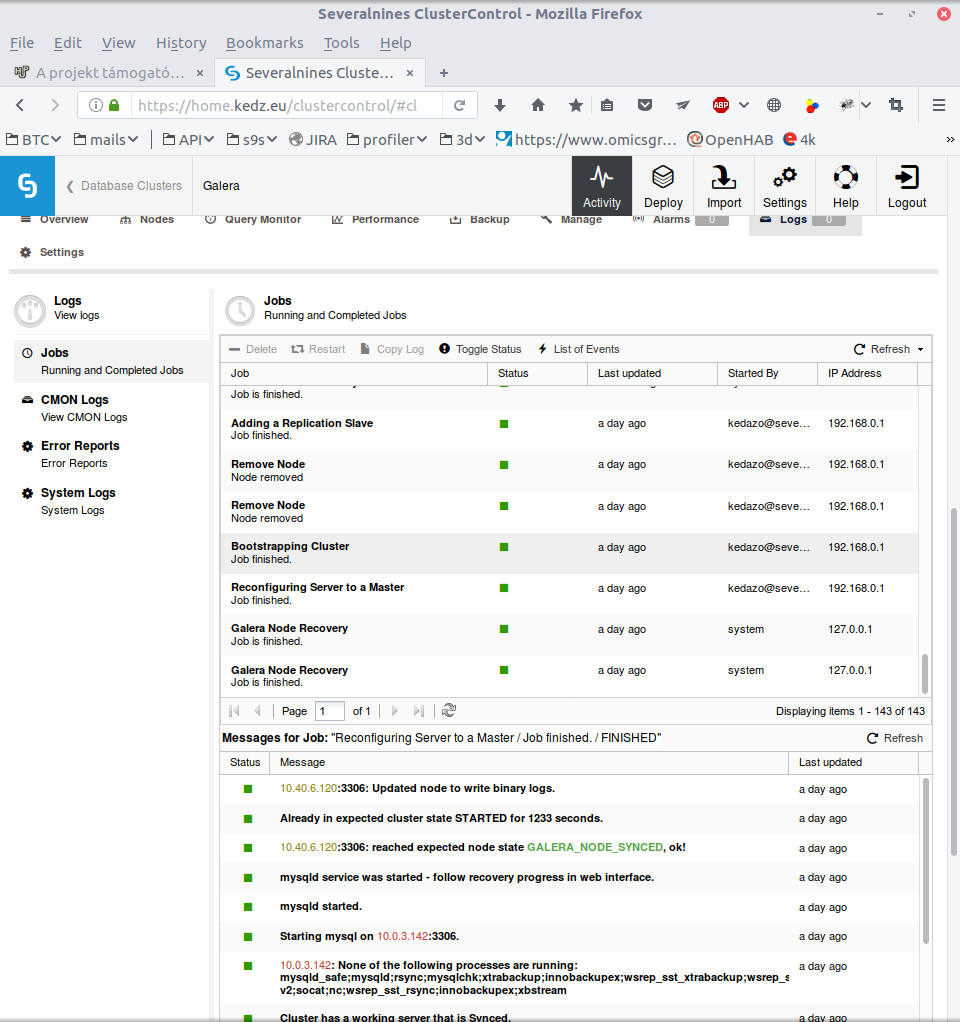This screenshot has width=960, height=1022.
Task: Click the Severalnines logo home icon
Action: [x=27, y=186]
